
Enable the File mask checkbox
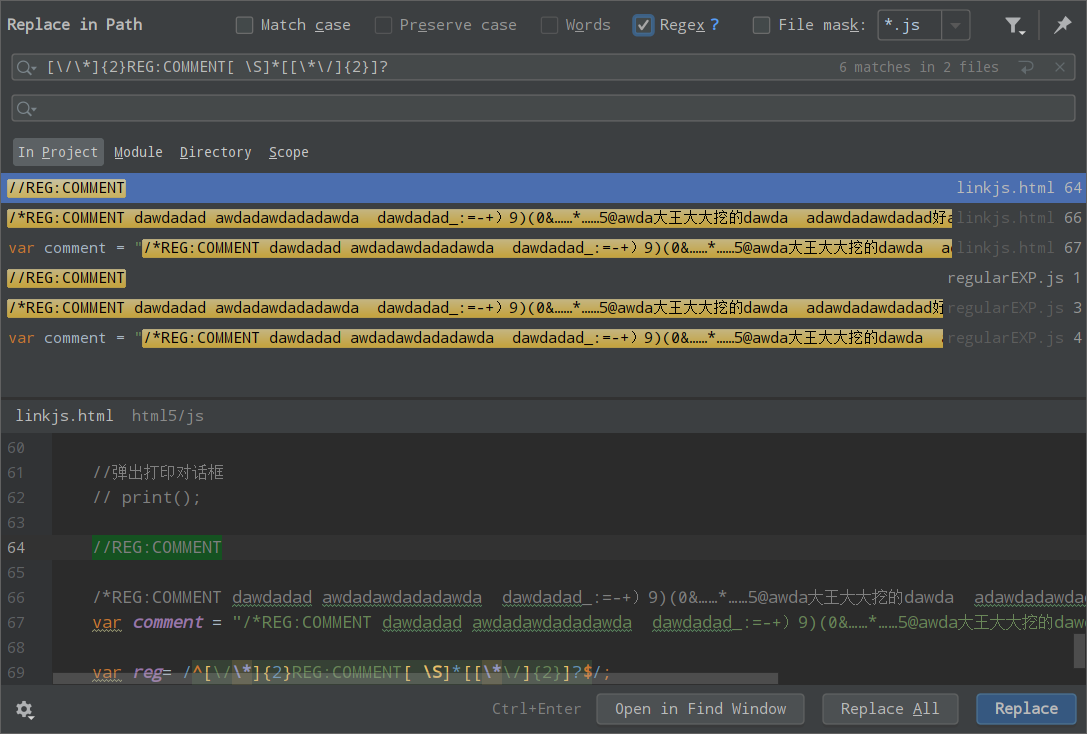point(760,24)
